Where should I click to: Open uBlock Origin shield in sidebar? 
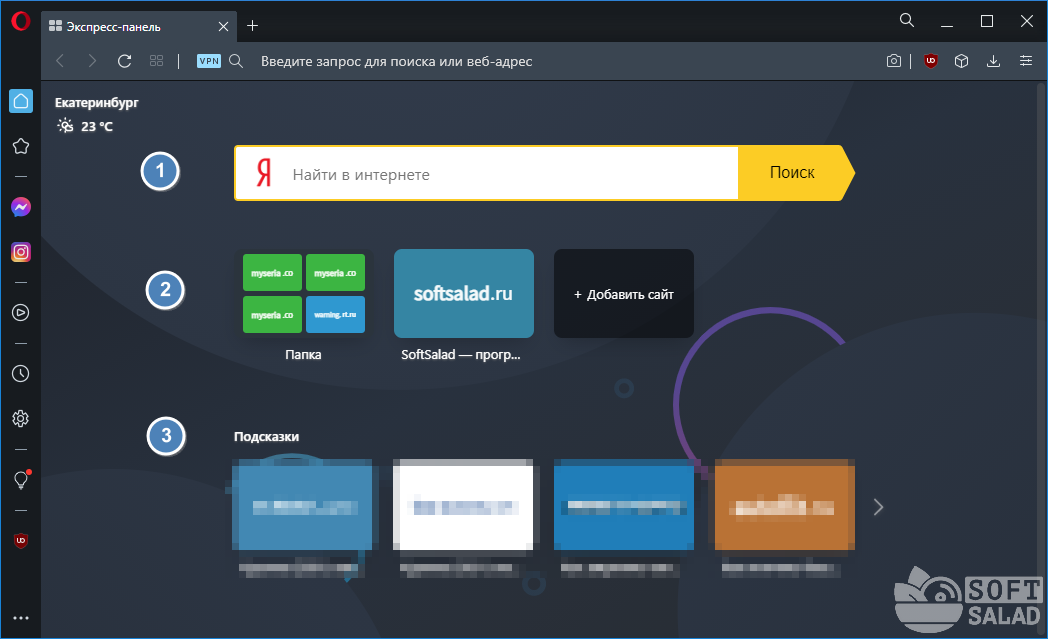pyautogui.click(x=21, y=540)
